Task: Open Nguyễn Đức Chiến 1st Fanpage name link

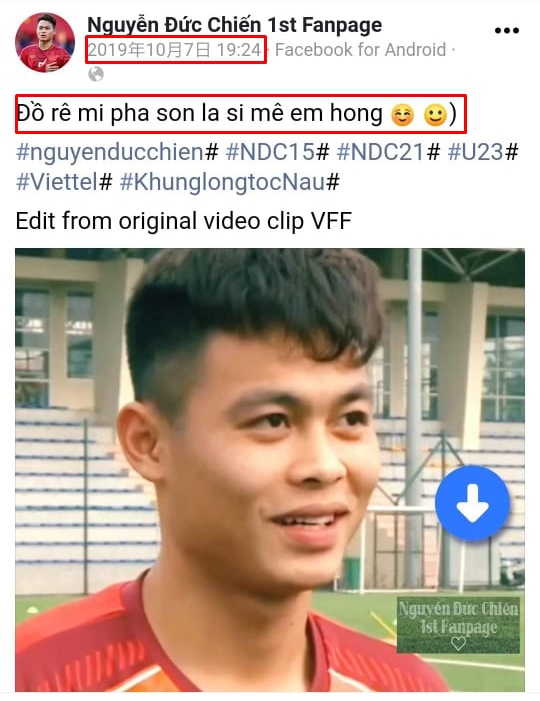Action: (x=234, y=25)
